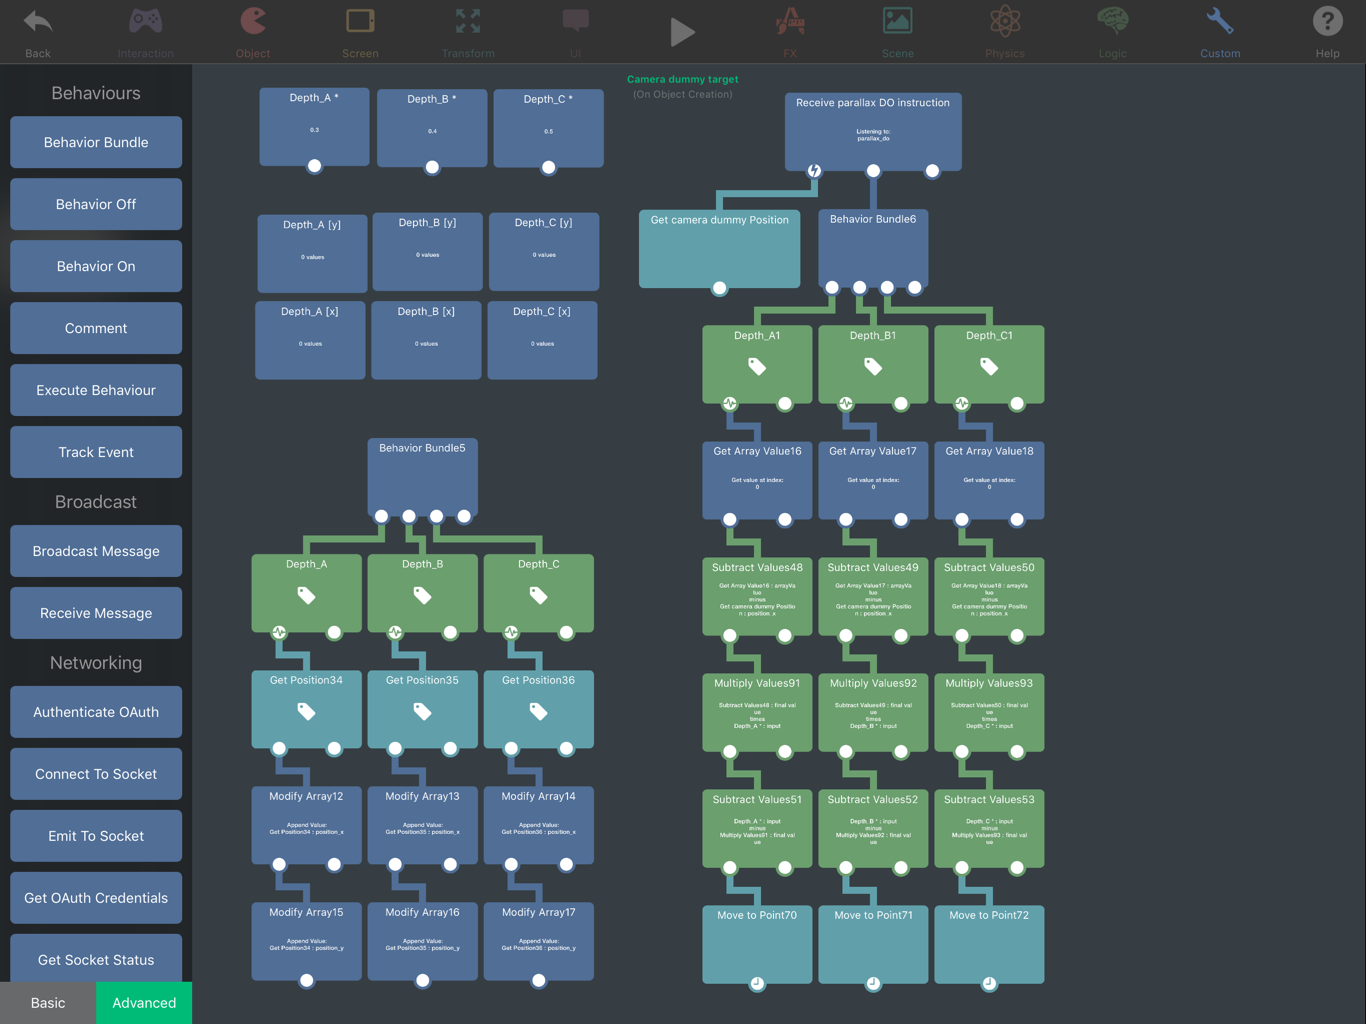The width and height of the screenshot is (1366, 1024).
Task: Select the Custom wrench tab
Action: [x=1220, y=22]
